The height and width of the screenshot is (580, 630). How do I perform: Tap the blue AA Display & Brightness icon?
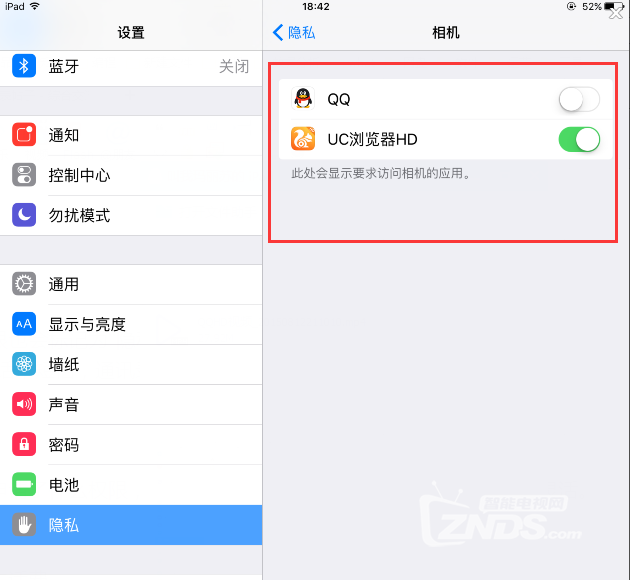pyautogui.click(x=24, y=324)
